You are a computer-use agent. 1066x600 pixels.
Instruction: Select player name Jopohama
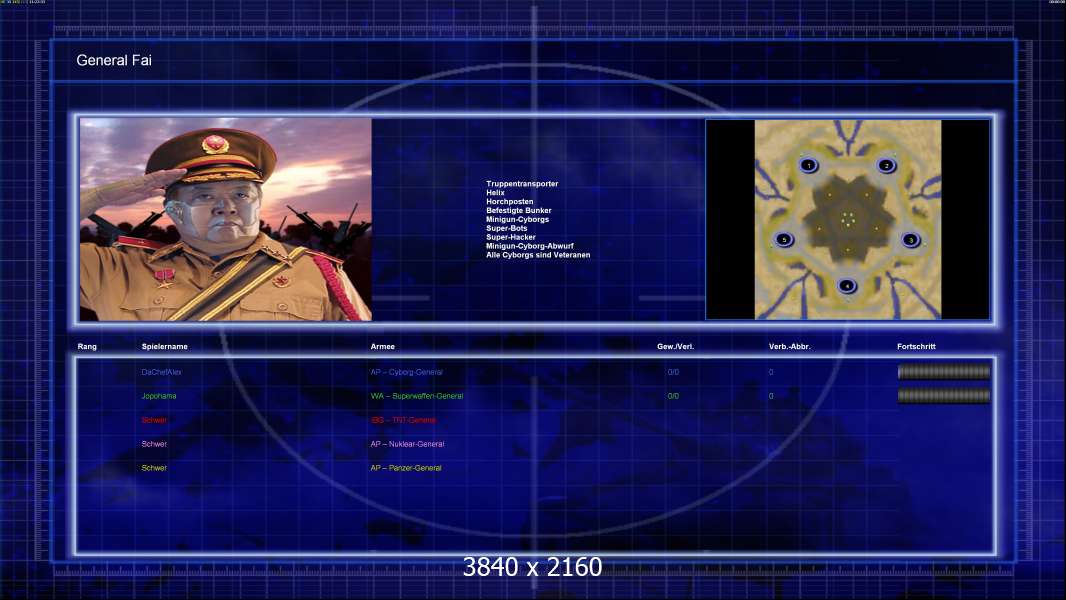pyautogui.click(x=159, y=396)
